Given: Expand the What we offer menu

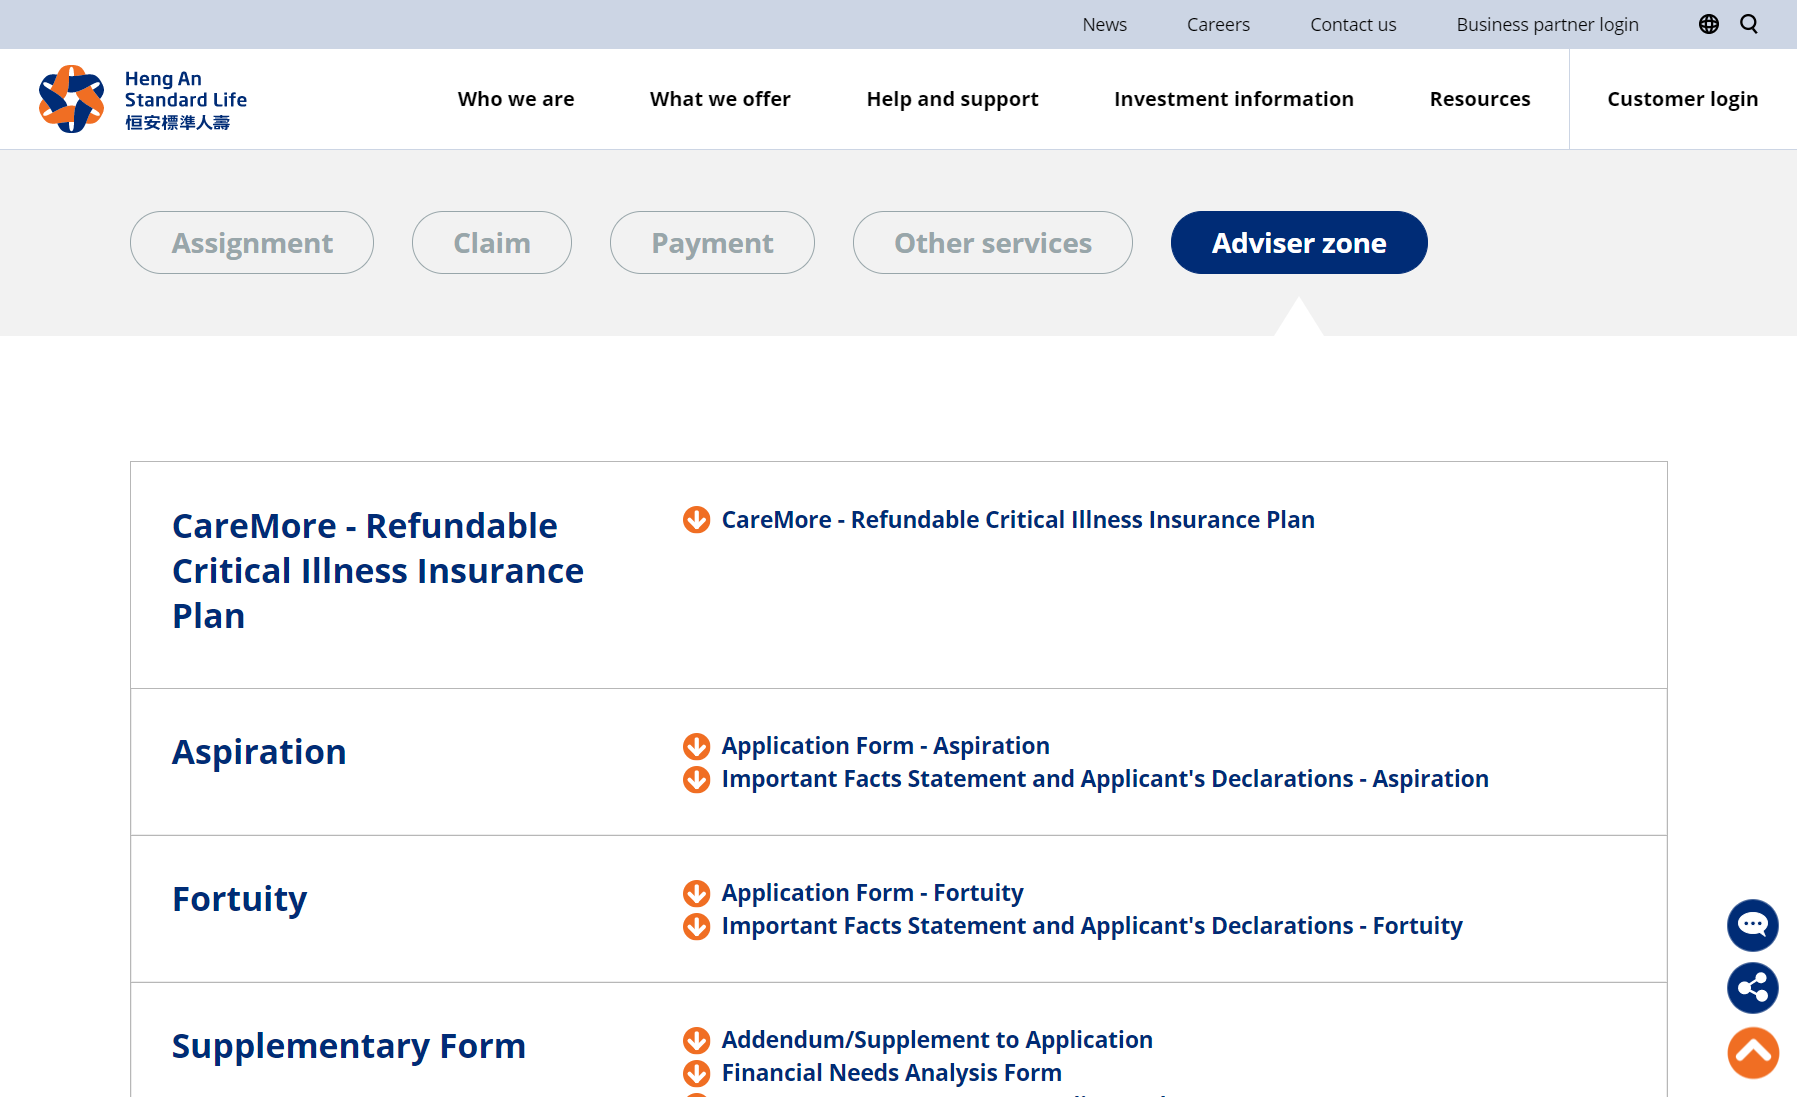Looking at the screenshot, I should point(720,99).
